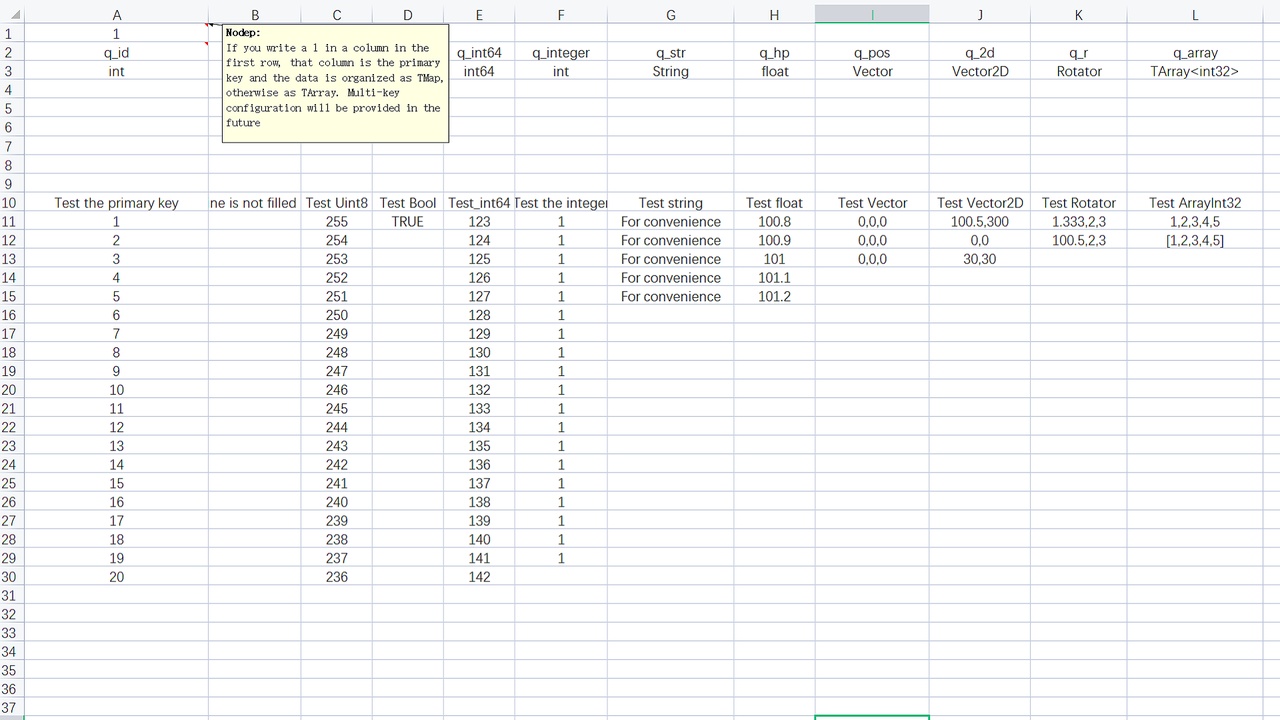Click the cell with value 255
Image resolution: width=1280 pixels, height=720 pixels.
pos(337,222)
